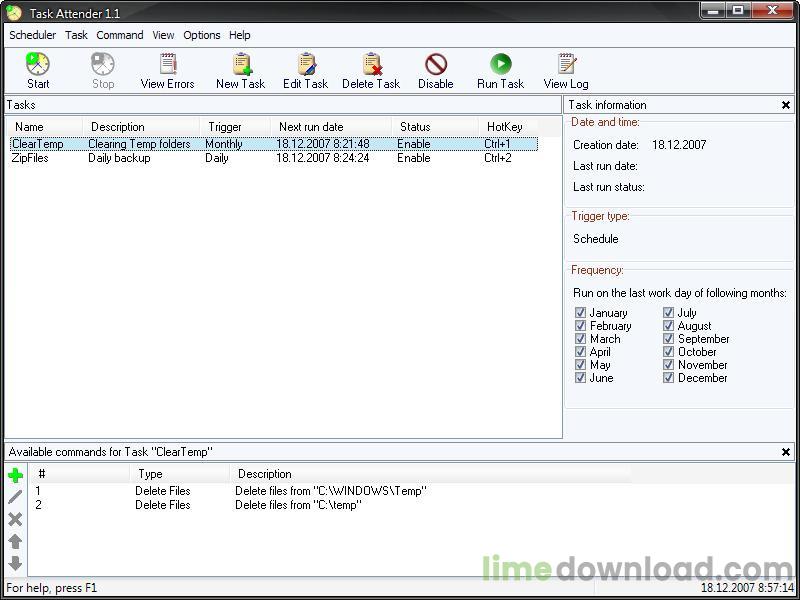Image resolution: width=800 pixels, height=600 pixels.
Task: Uncheck the January month checkbox
Action: [x=580, y=313]
